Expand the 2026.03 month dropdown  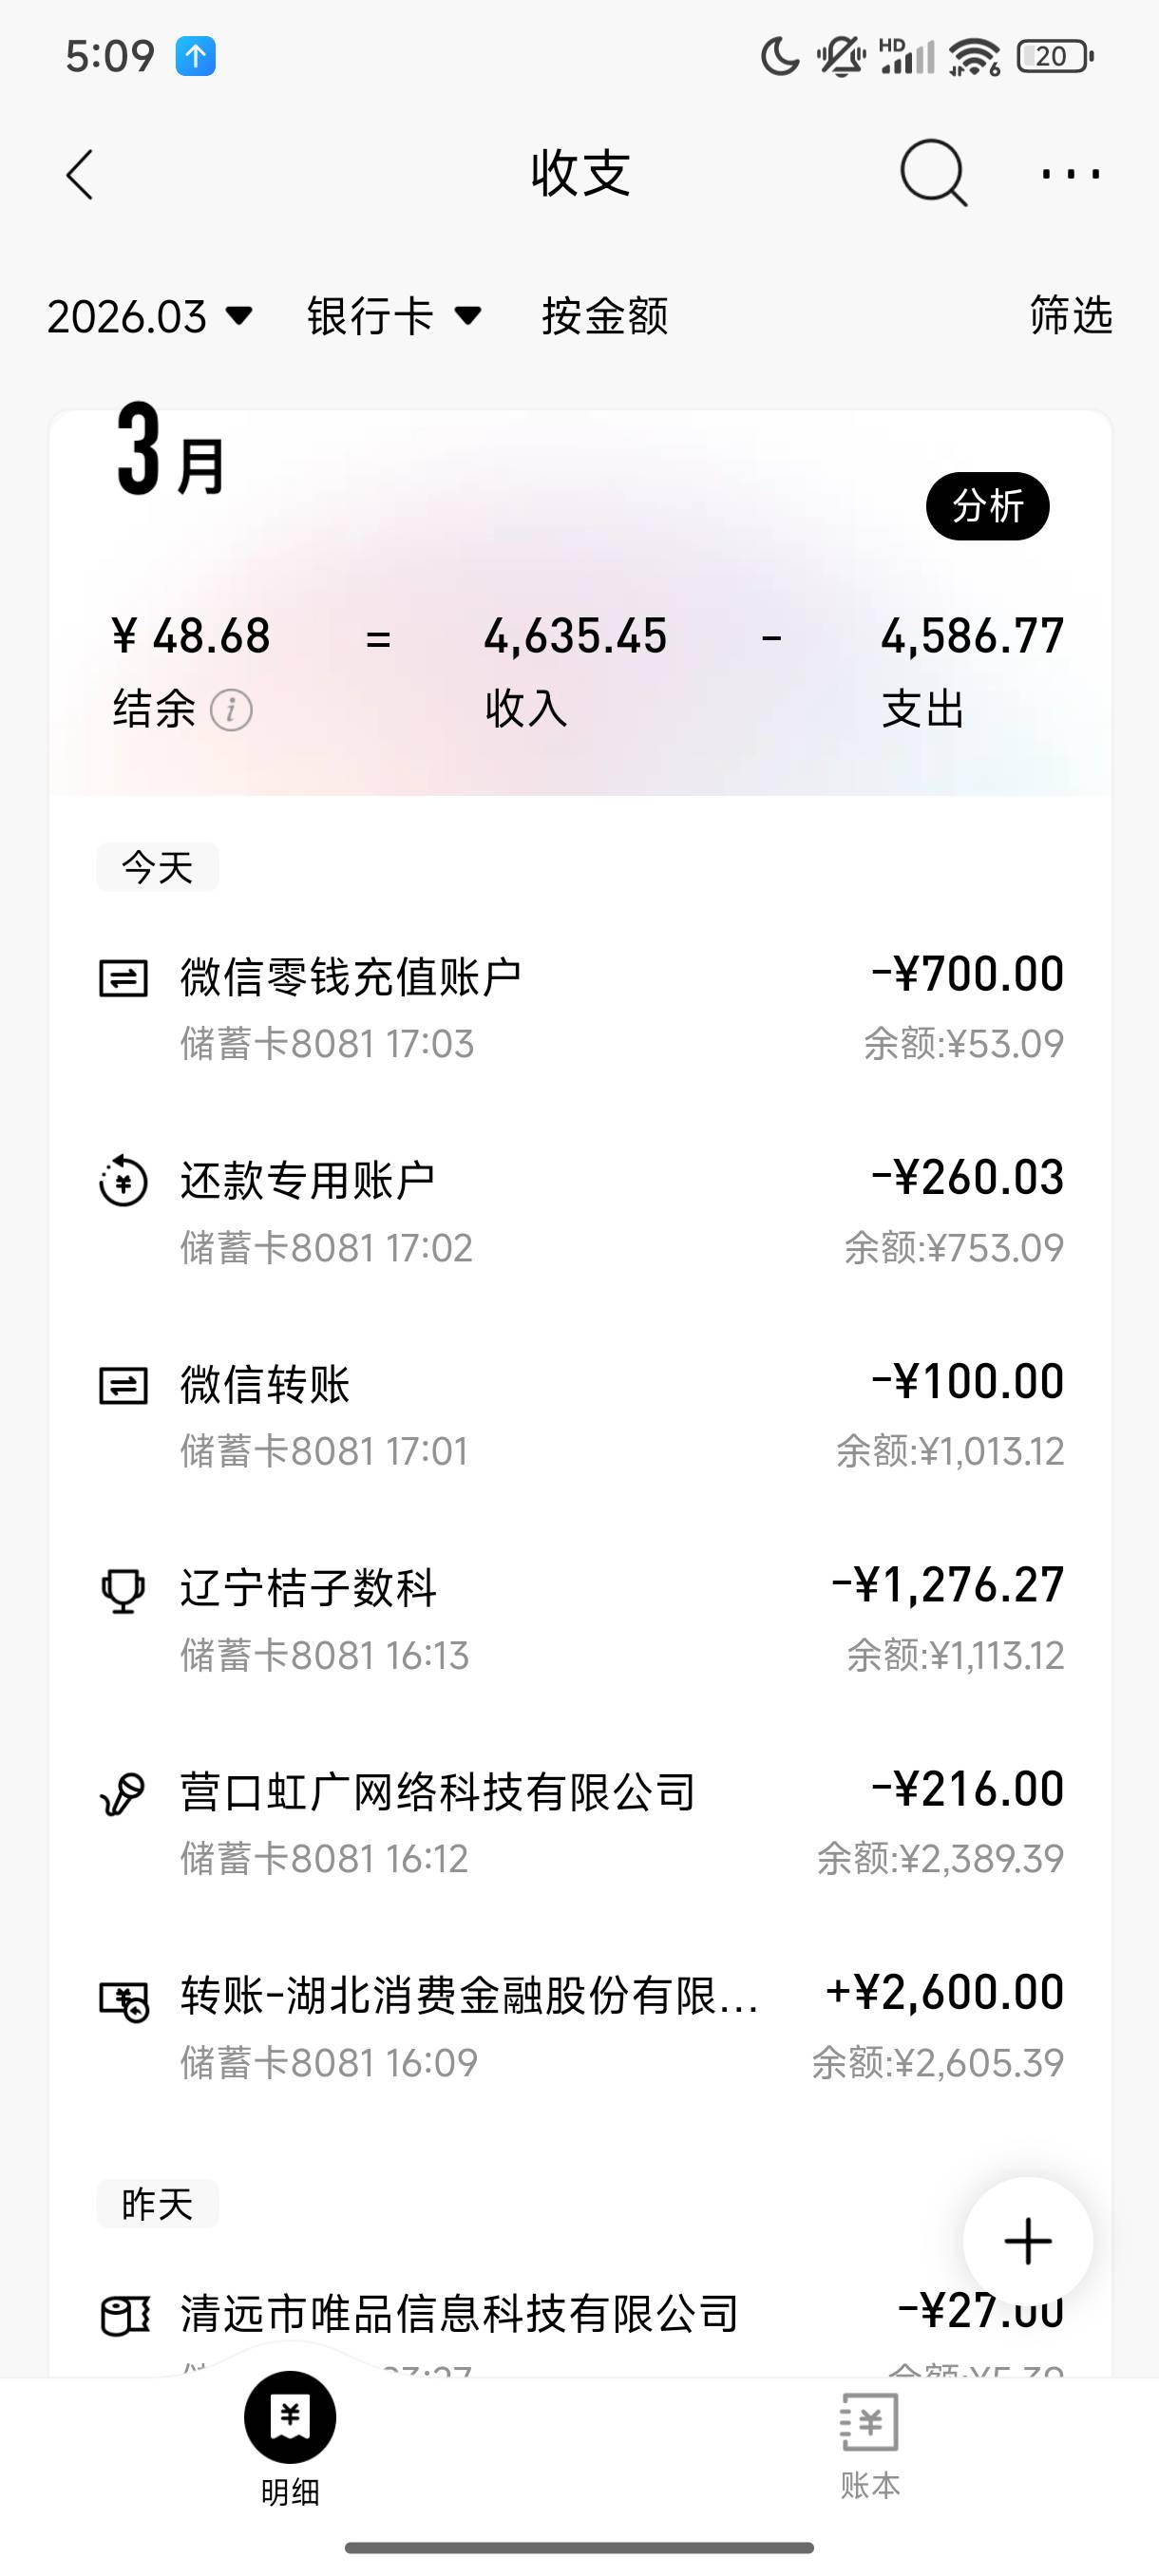(150, 316)
